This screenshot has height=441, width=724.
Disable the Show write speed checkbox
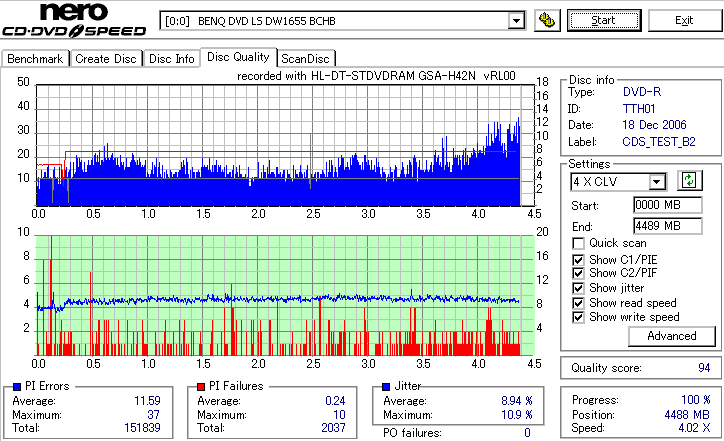578,317
